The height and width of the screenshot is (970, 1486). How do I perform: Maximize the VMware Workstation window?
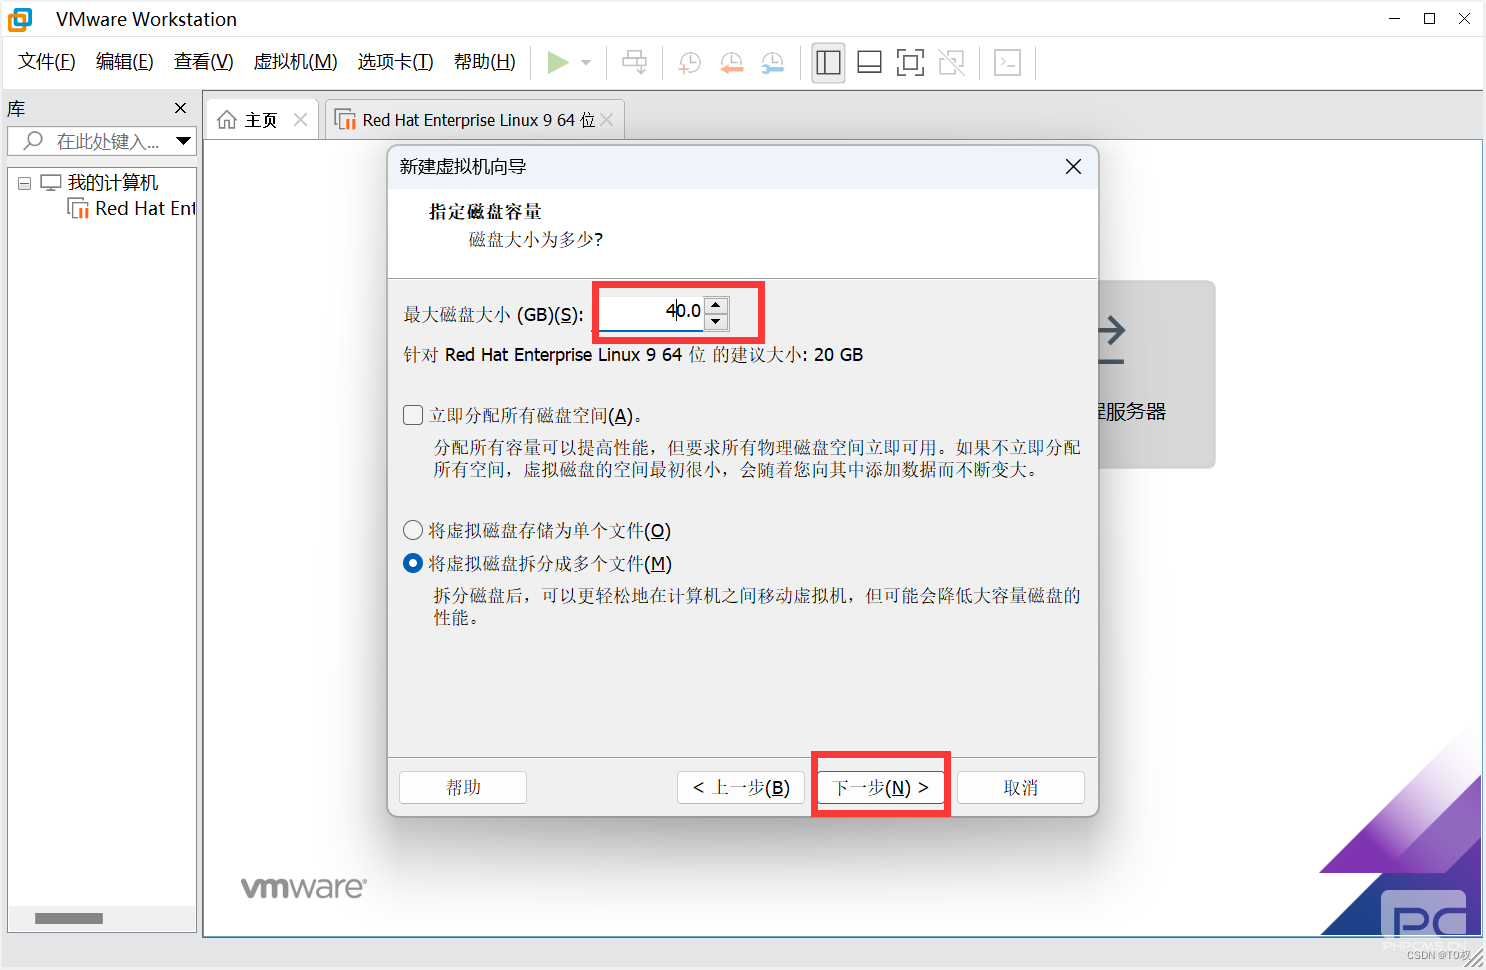1430,19
